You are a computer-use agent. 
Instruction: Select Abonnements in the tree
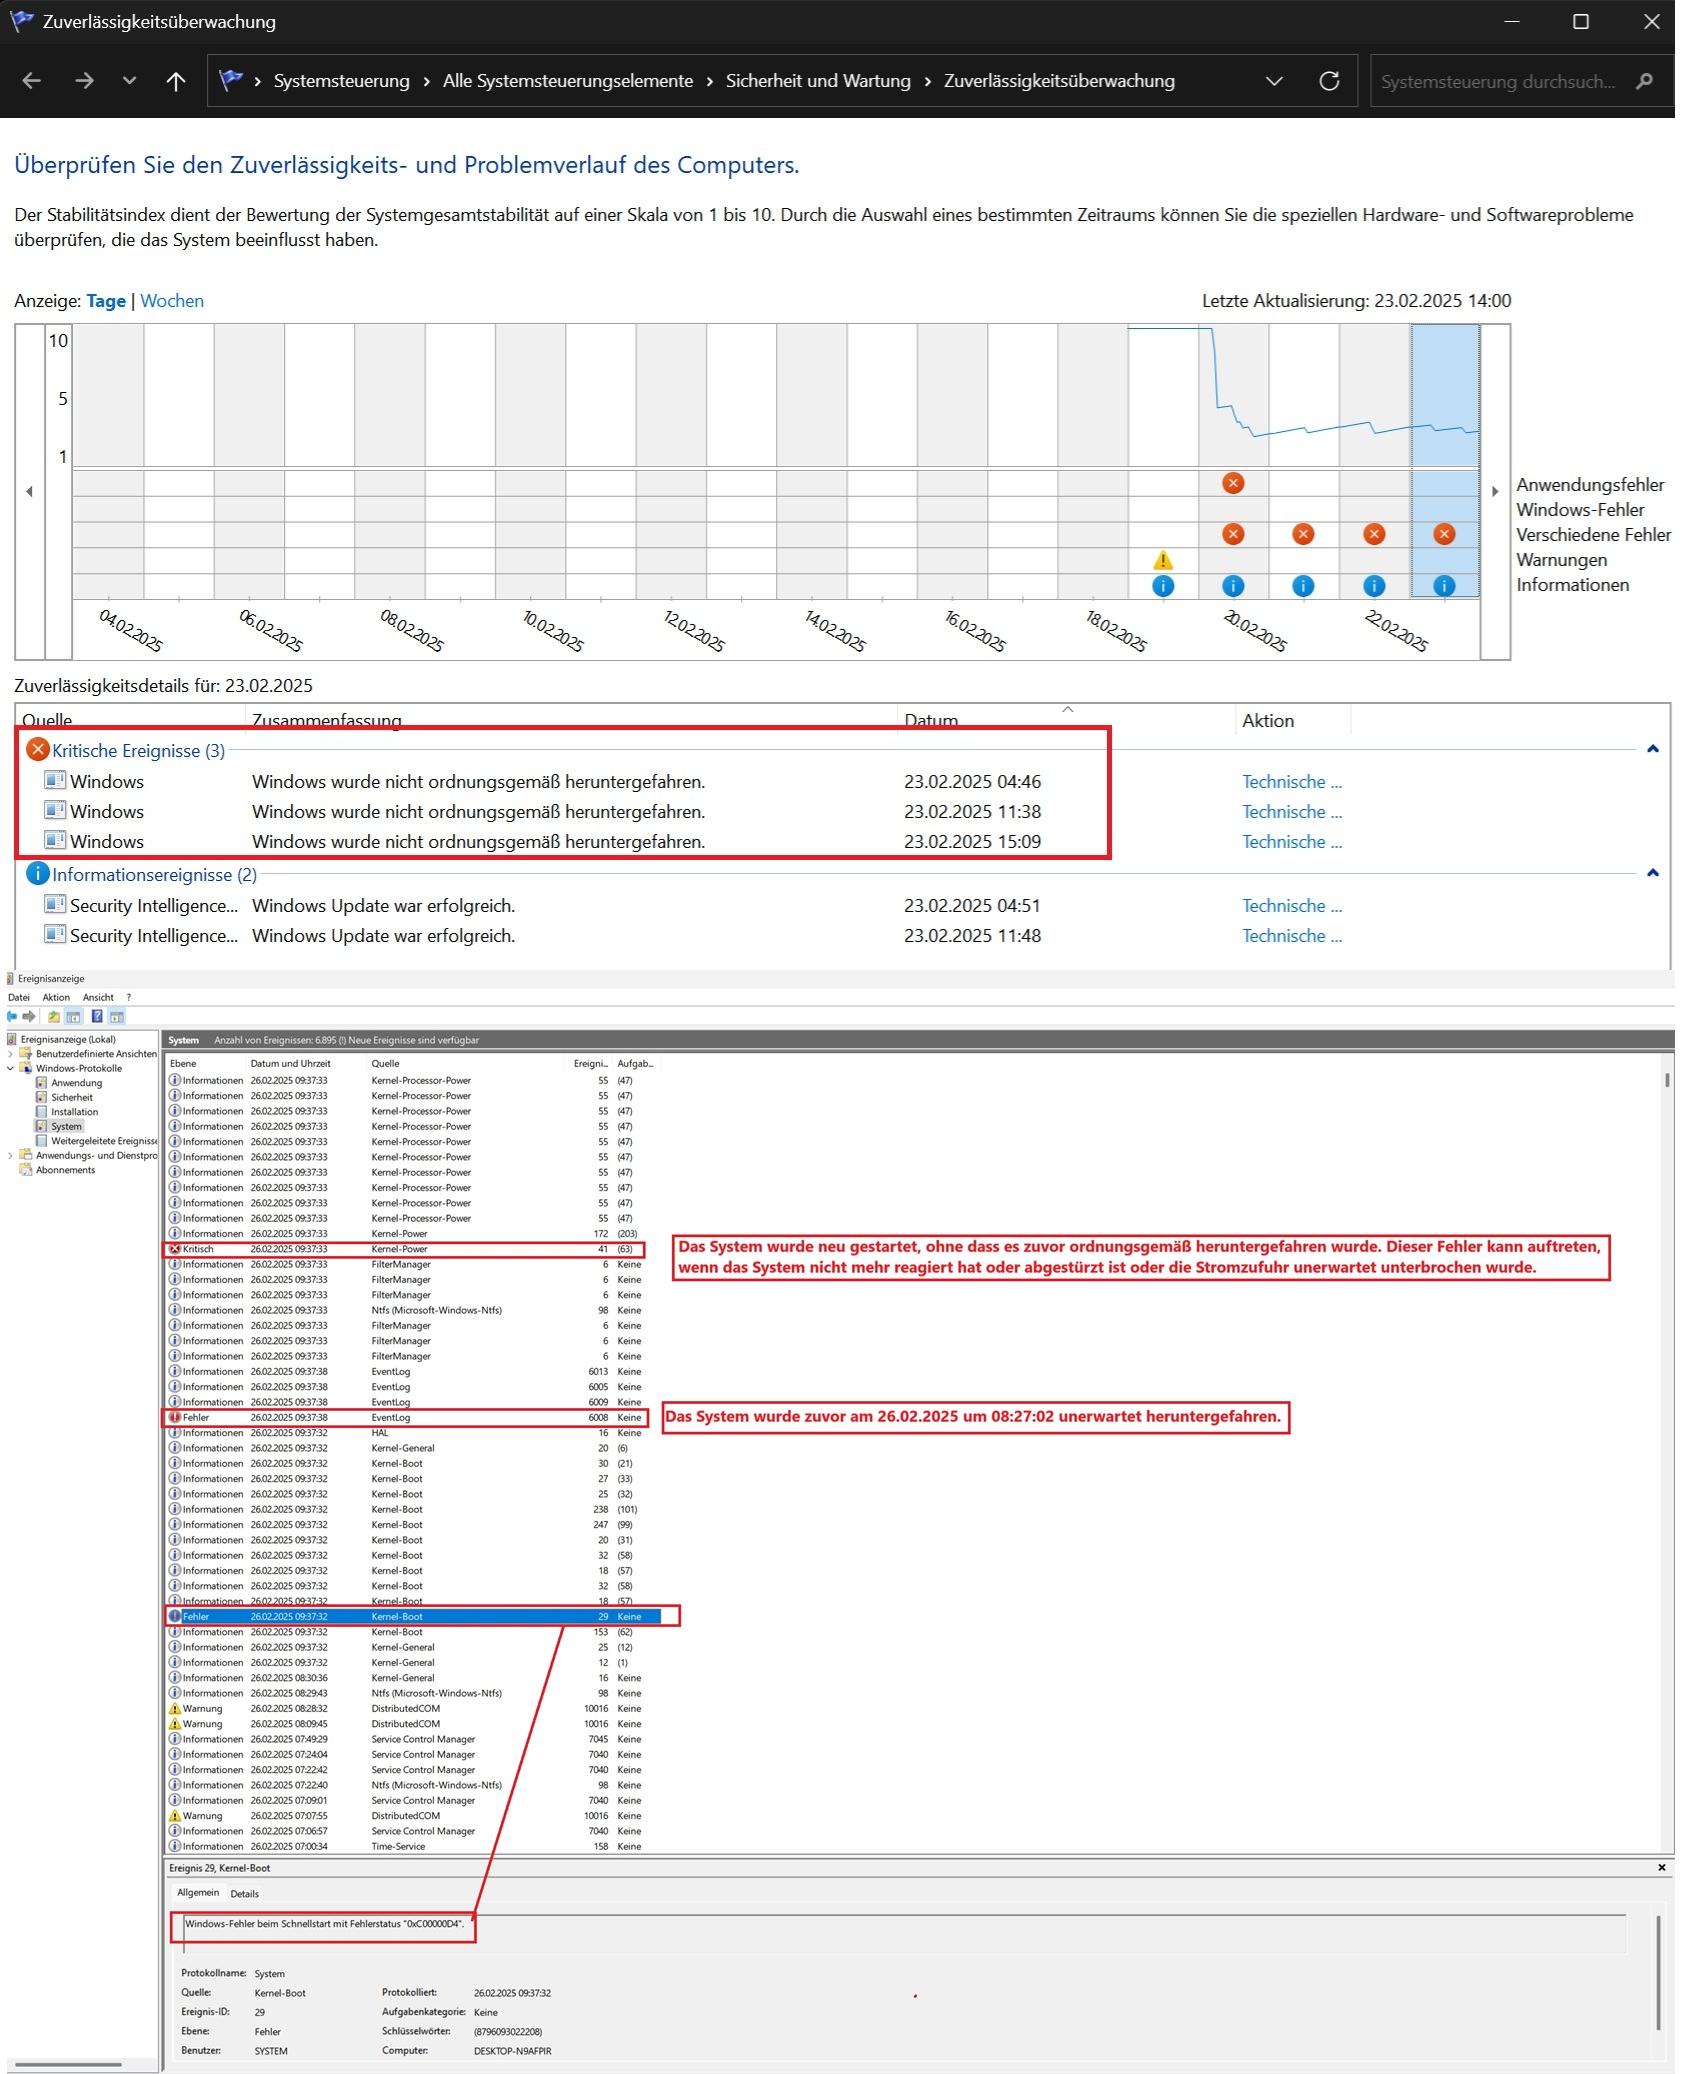pyautogui.click(x=65, y=1170)
